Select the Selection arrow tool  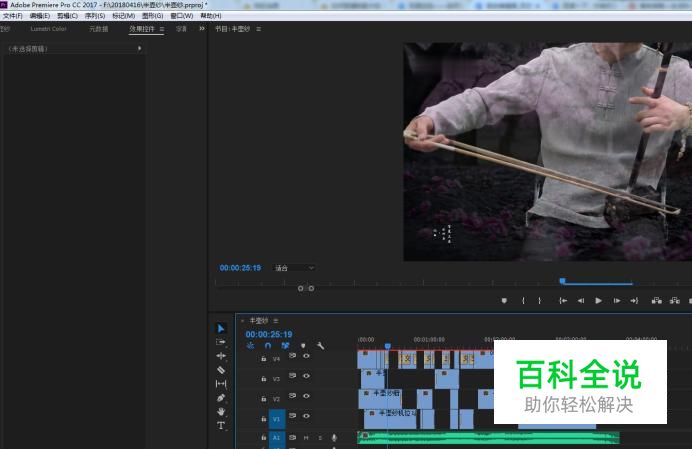[x=221, y=328]
